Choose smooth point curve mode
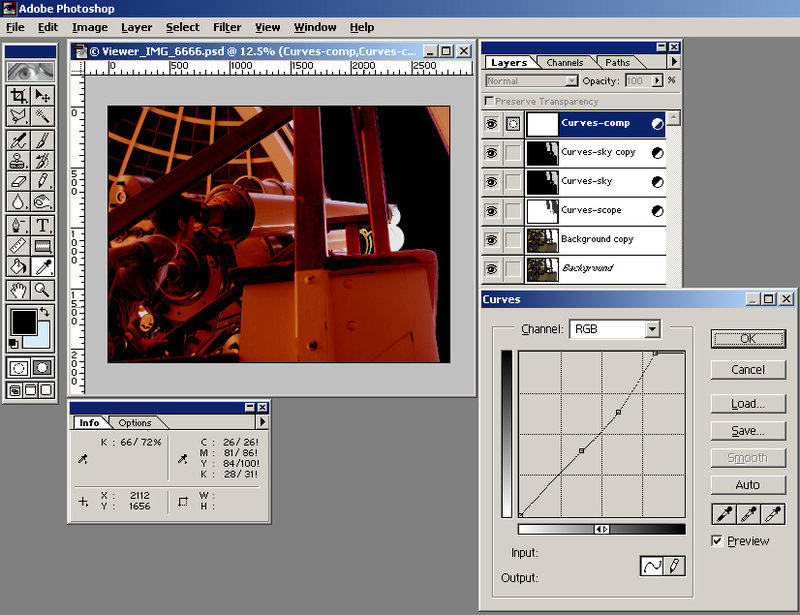Screen dimensions: 800x615 tap(652, 566)
